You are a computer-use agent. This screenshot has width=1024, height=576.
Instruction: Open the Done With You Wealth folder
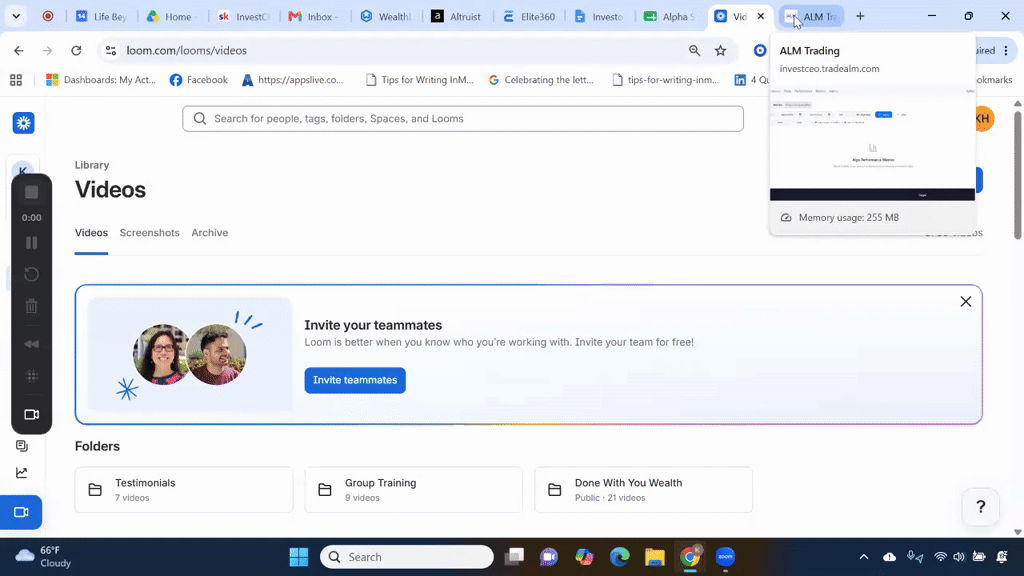pyautogui.click(x=643, y=490)
